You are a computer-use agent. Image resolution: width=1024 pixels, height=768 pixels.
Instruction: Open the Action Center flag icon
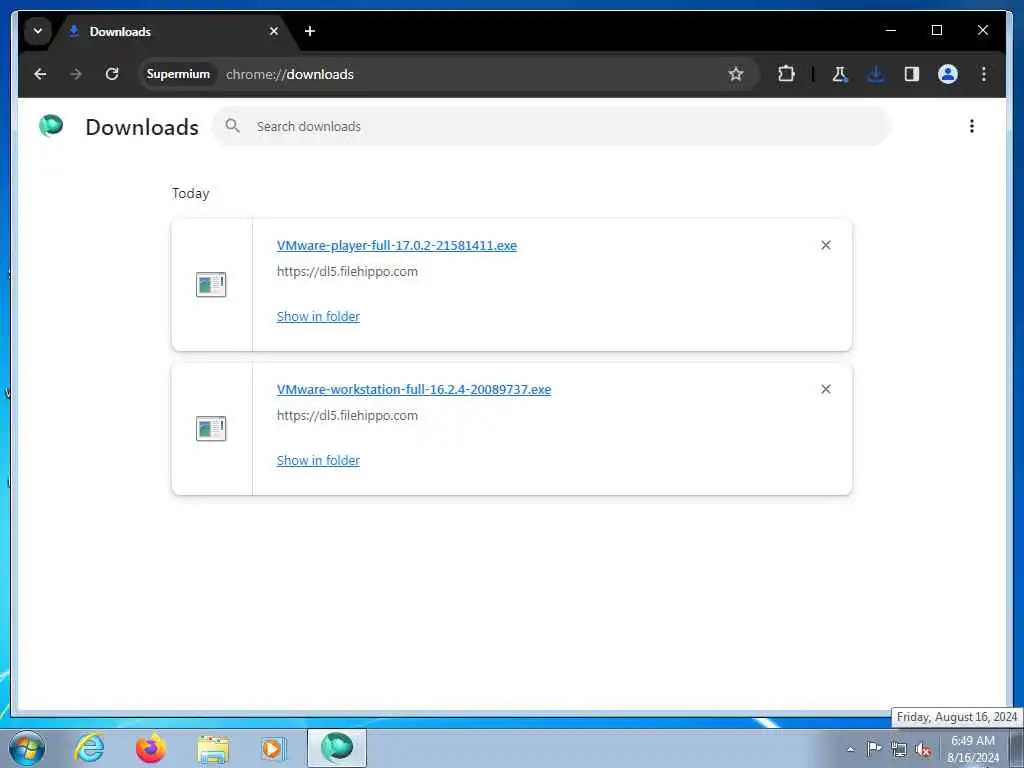click(873, 748)
